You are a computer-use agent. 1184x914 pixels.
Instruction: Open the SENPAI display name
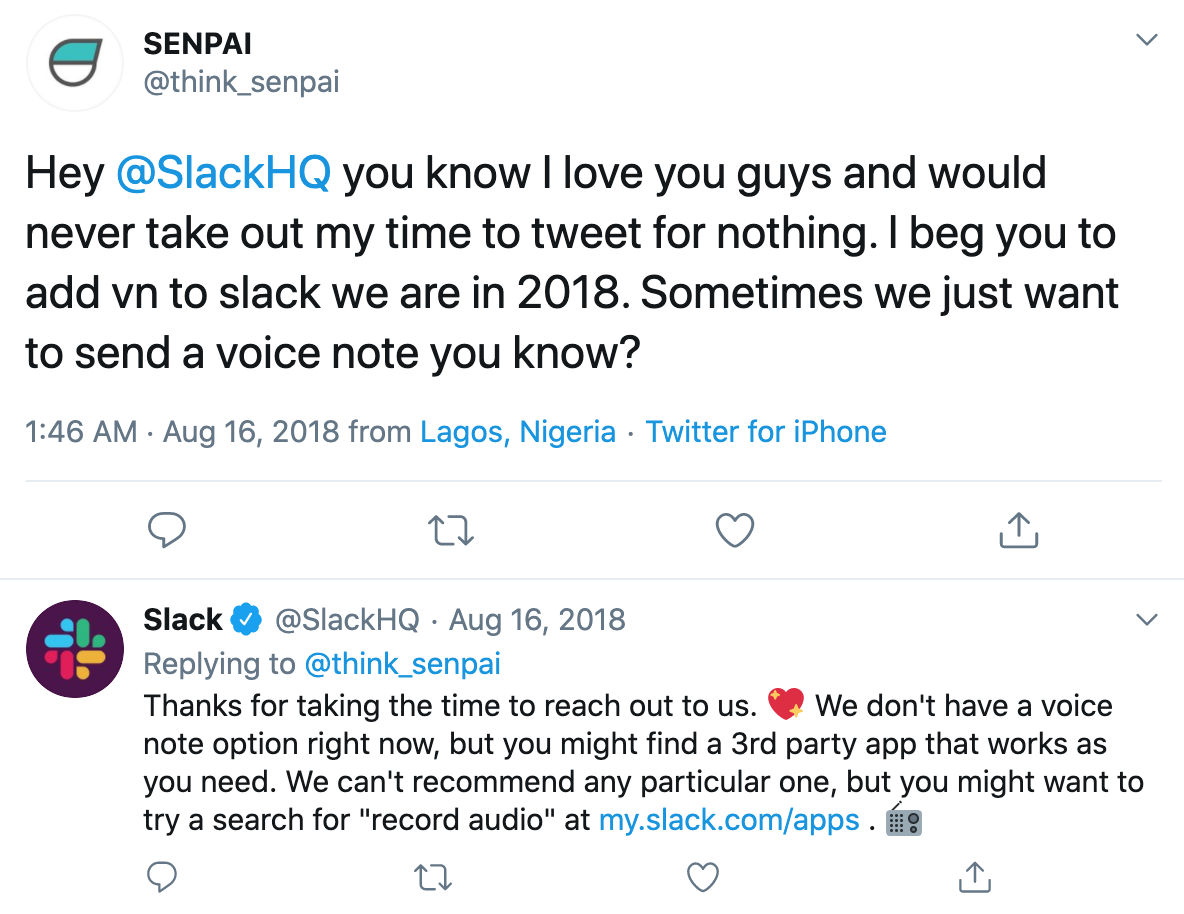(x=200, y=43)
